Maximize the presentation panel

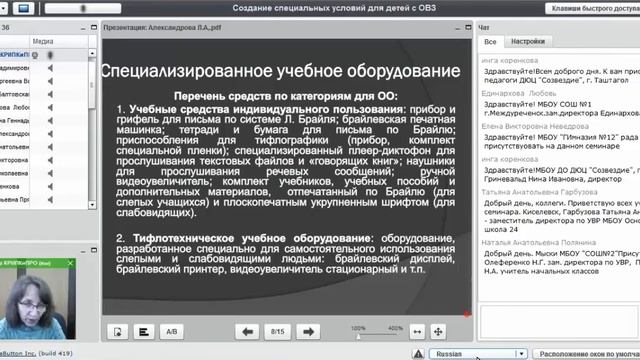(x=468, y=27)
